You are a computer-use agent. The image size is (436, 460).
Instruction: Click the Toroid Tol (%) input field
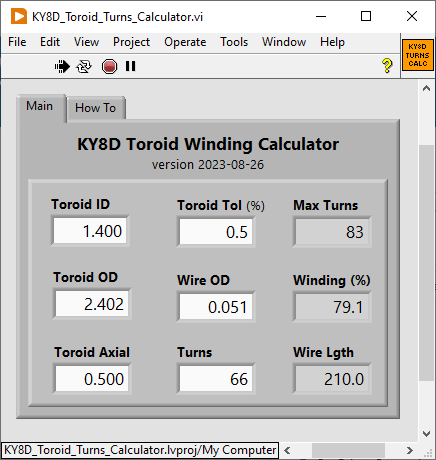point(216,232)
